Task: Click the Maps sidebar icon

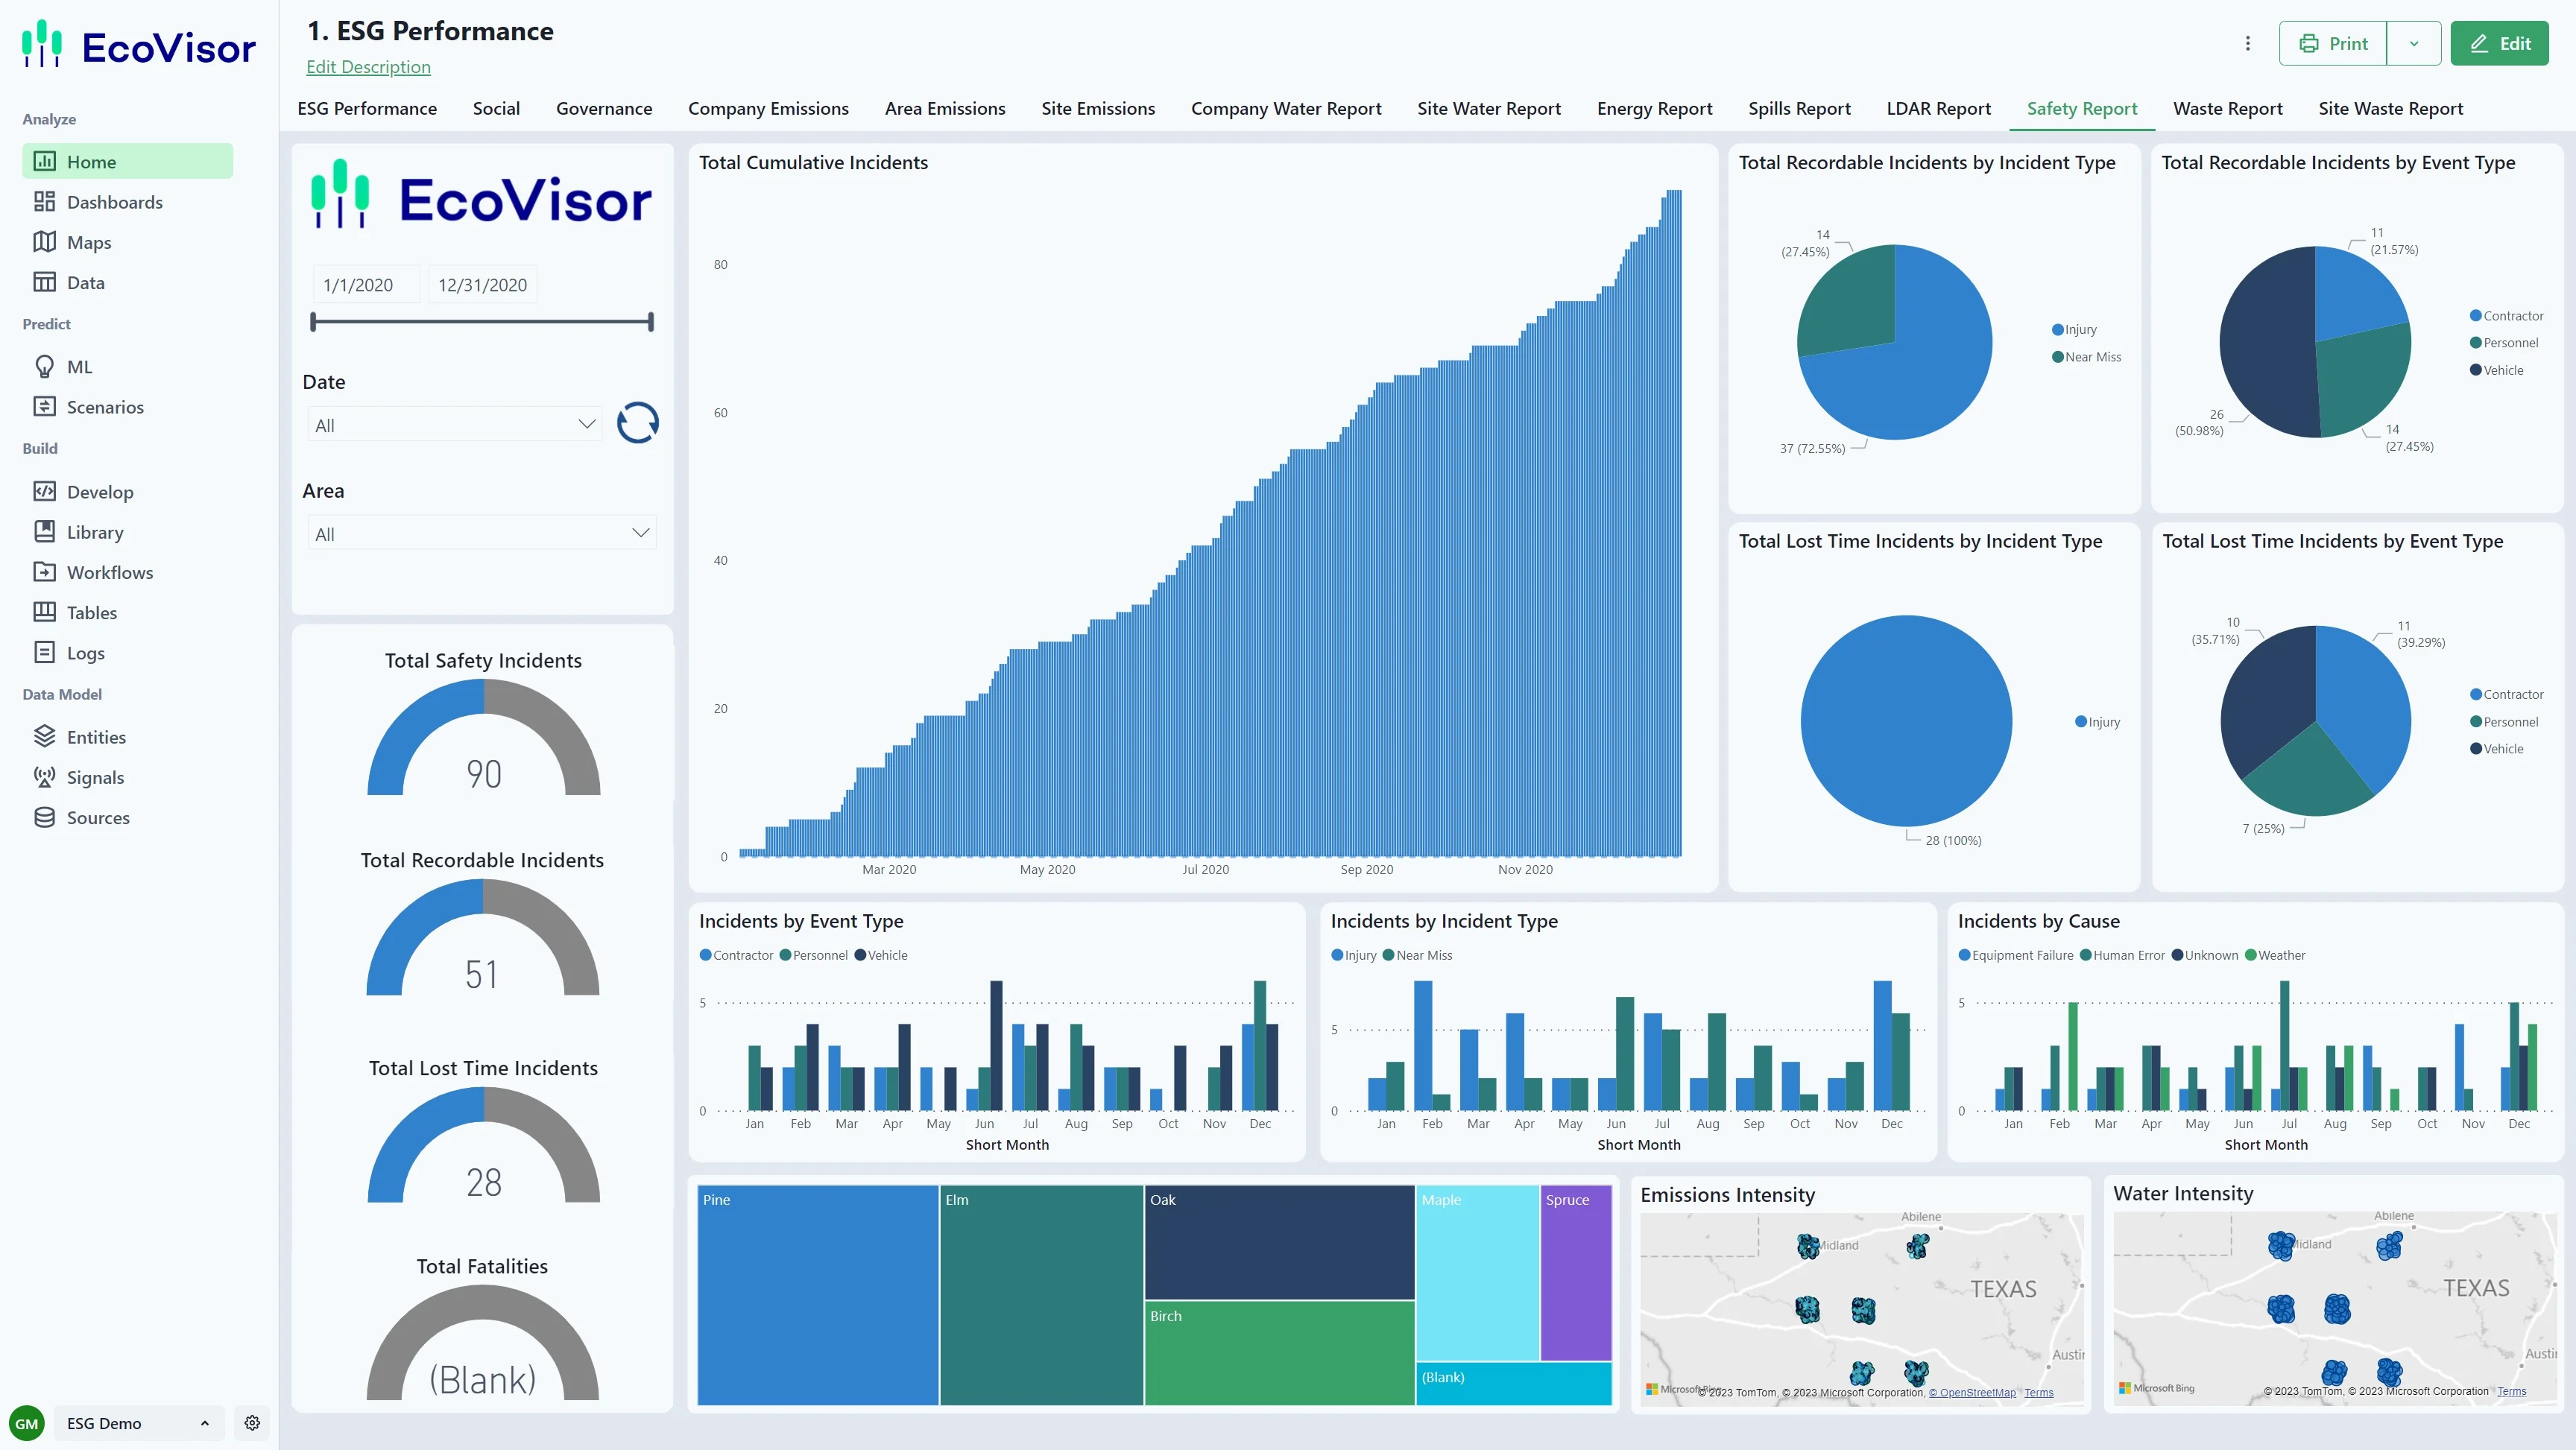Action: tap(44, 242)
